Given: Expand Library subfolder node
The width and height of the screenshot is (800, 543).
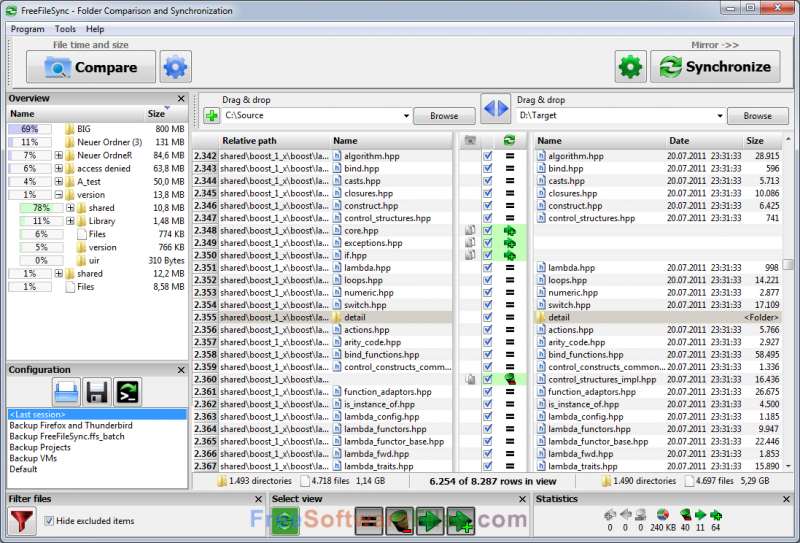Looking at the screenshot, I should coord(70,221).
